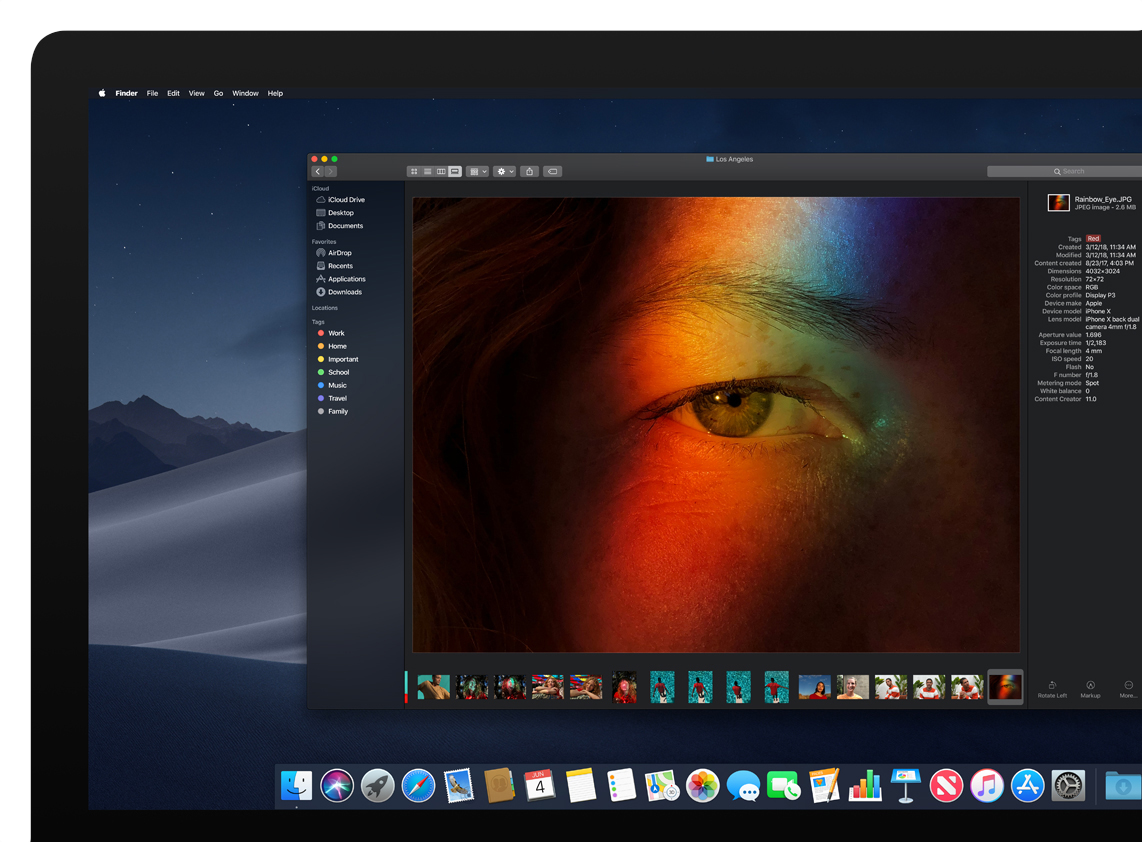1142x842 pixels.
Task: Open the More... options in the preview pane
Action: pos(1128,686)
